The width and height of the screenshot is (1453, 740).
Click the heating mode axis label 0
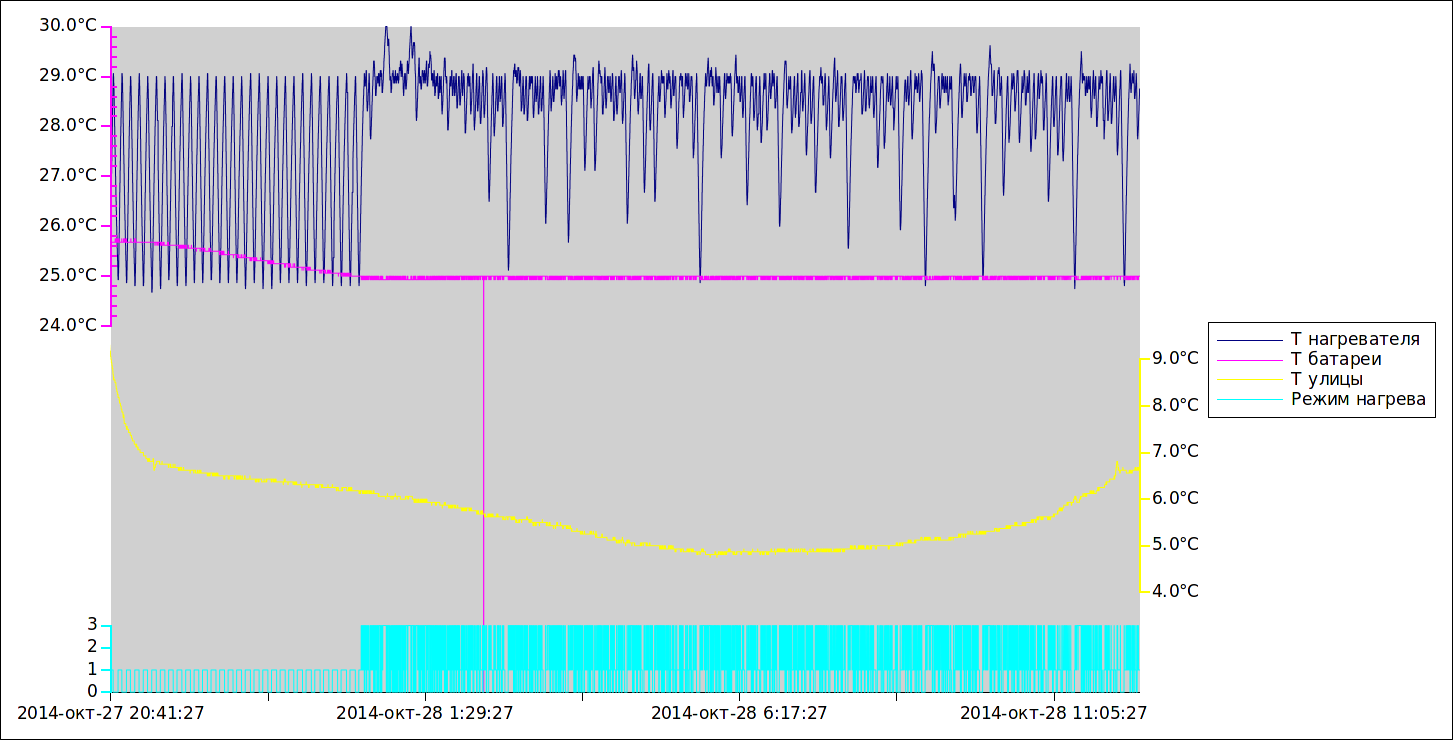(x=92, y=691)
